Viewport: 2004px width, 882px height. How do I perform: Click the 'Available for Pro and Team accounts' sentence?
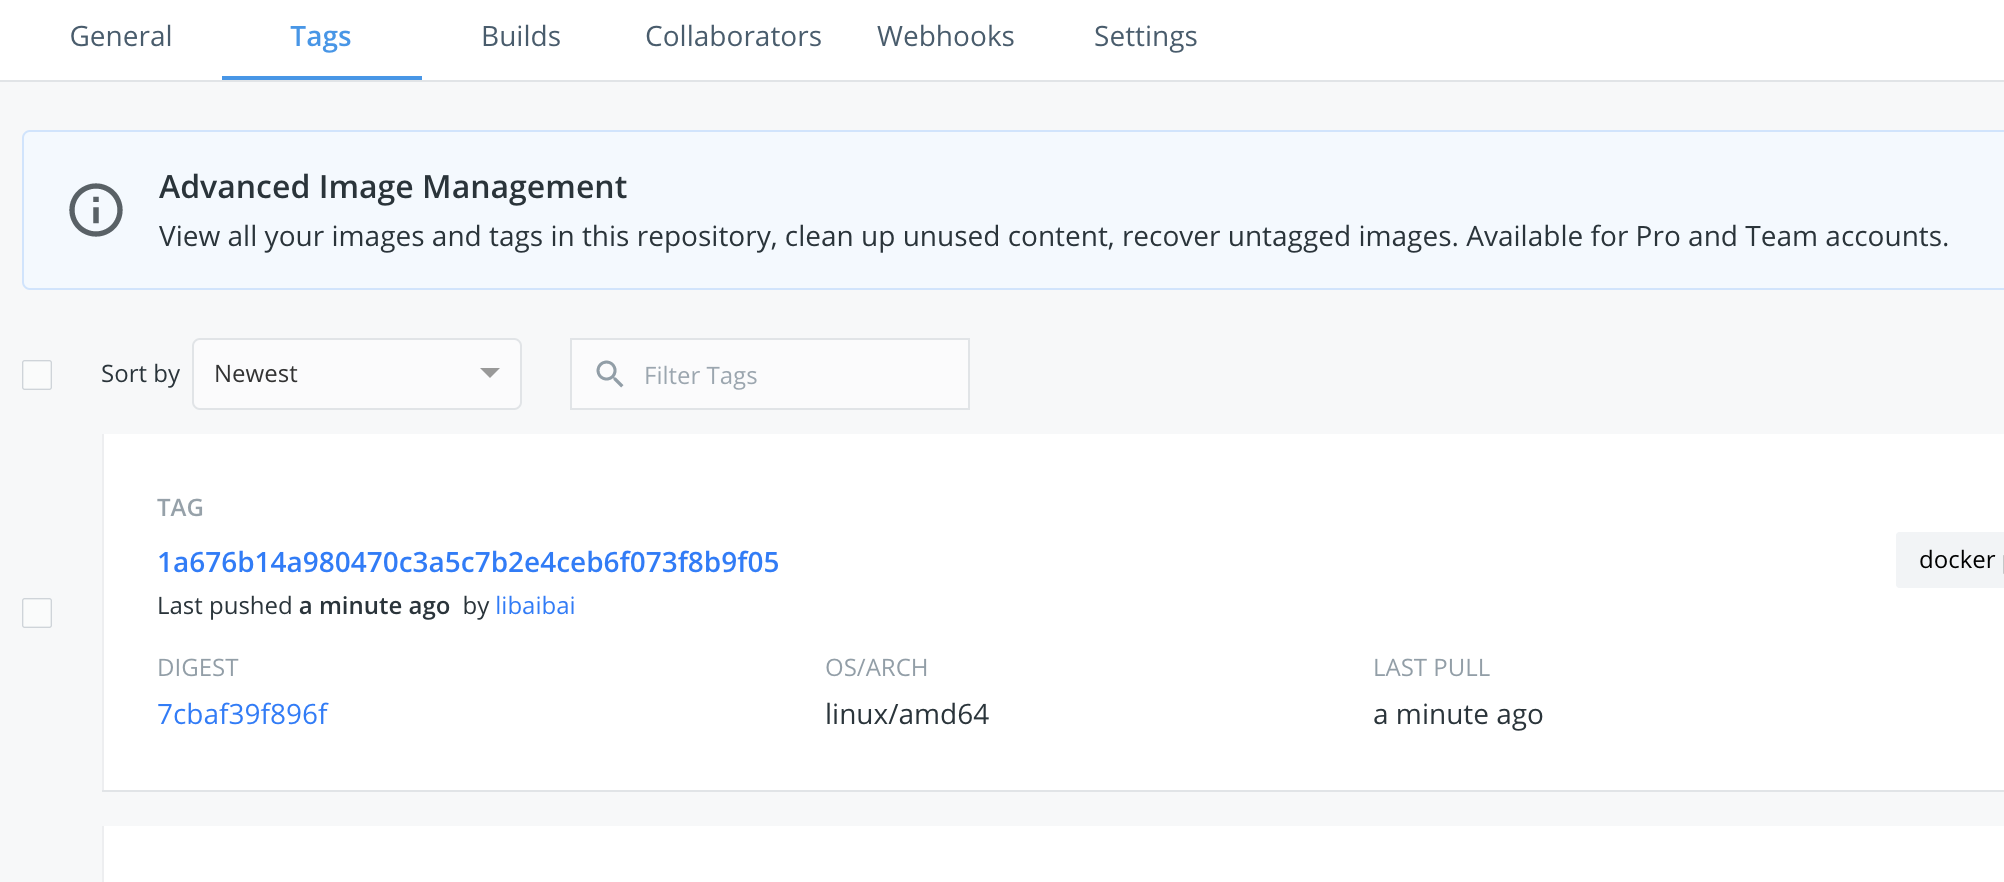pos(1707,236)
